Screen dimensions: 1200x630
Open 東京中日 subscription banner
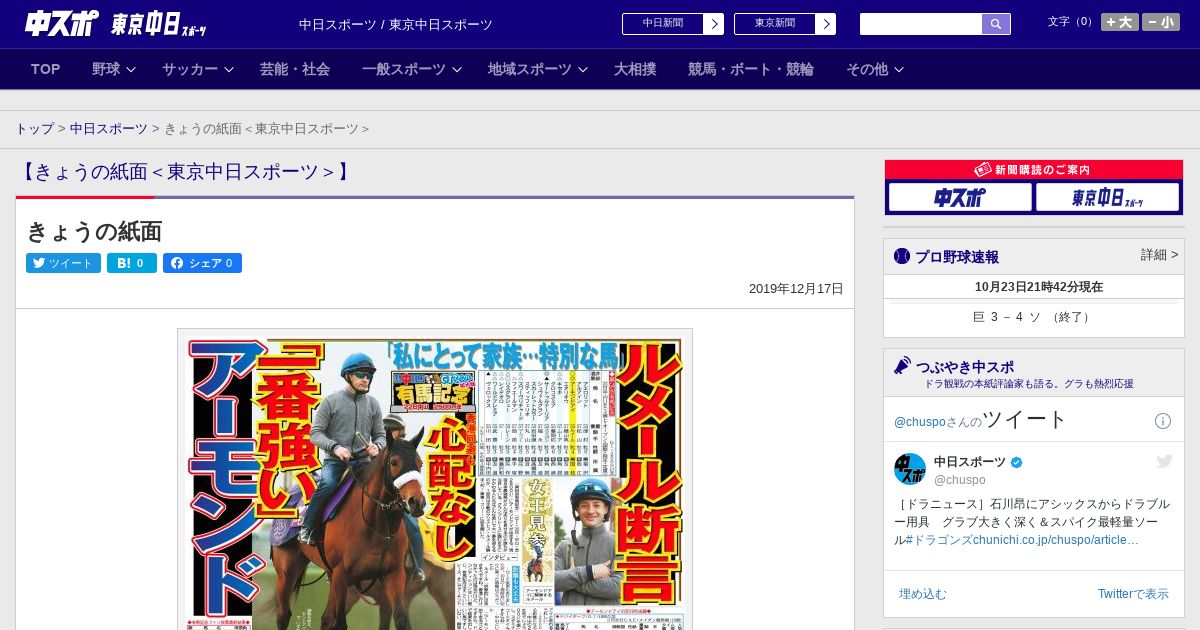1107,198
